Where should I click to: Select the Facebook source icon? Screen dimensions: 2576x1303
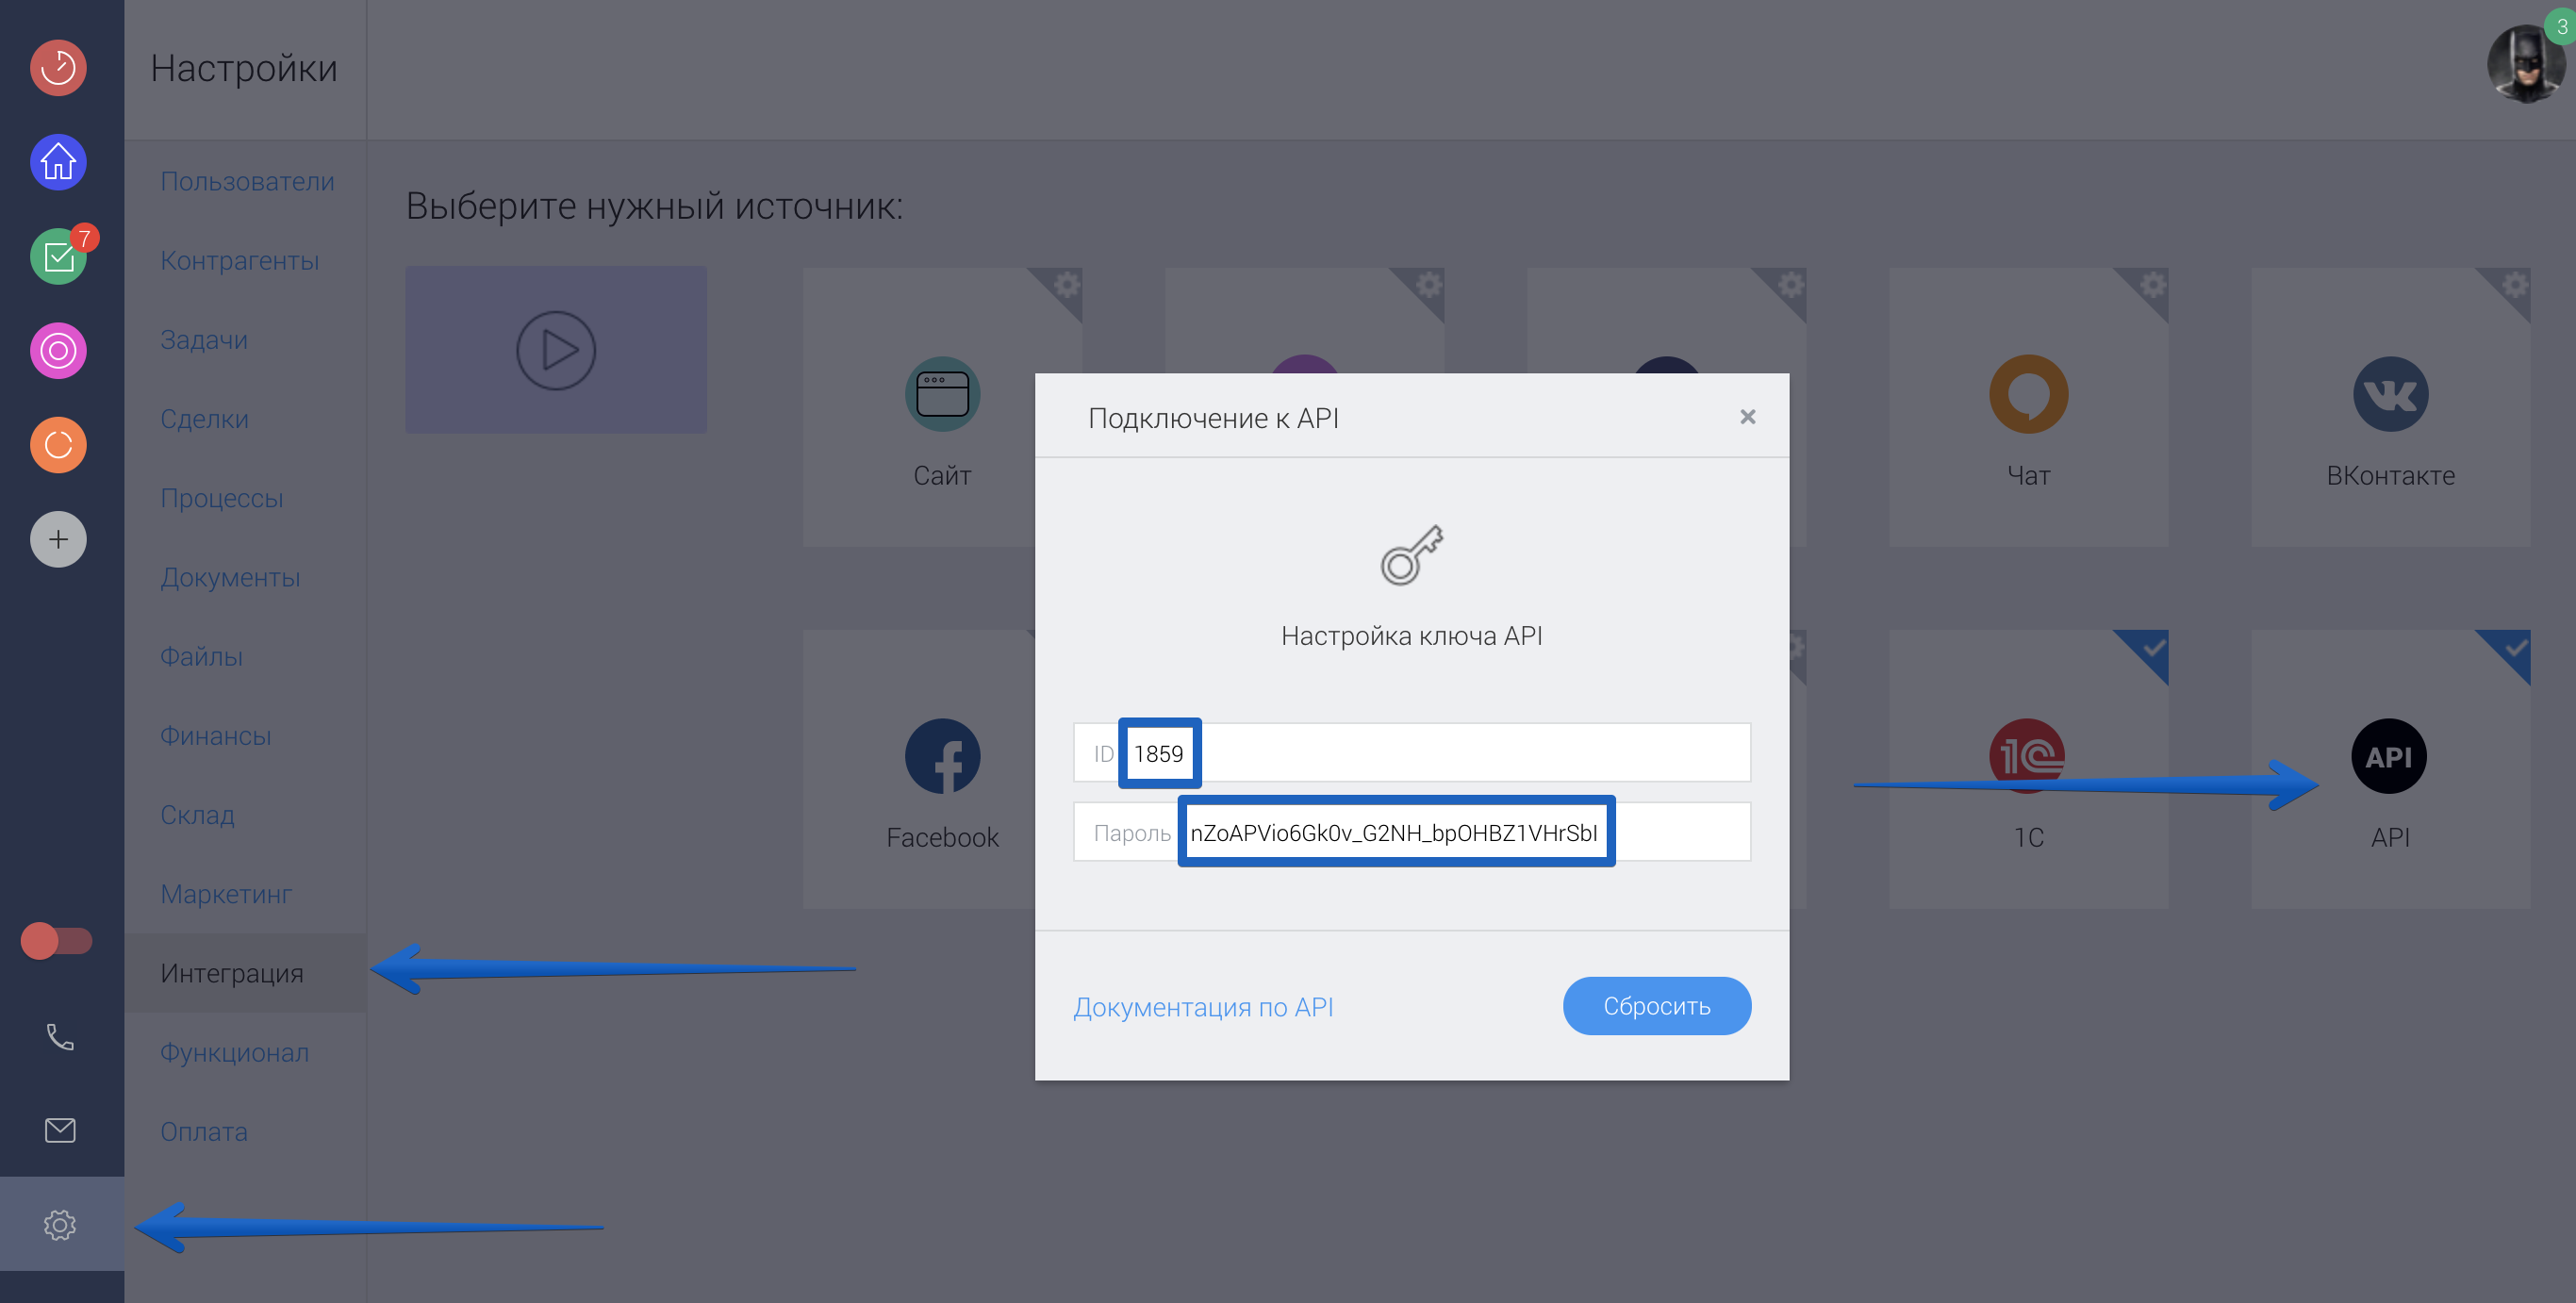[x=942, y=756]
